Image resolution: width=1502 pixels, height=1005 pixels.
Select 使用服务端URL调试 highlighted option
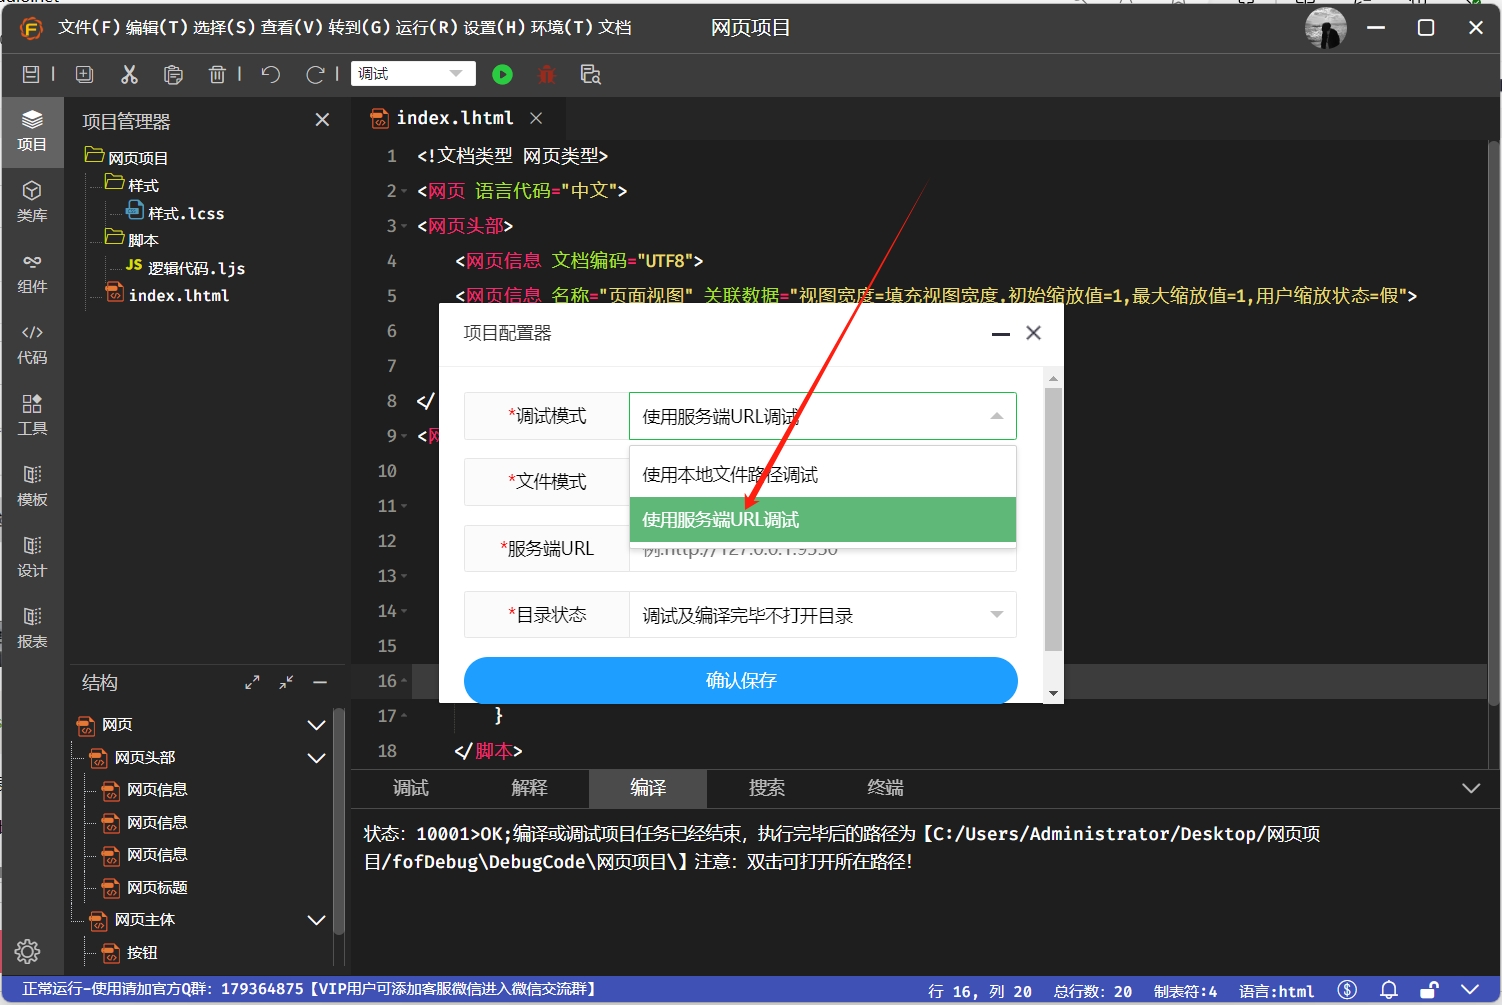pyautogui.click(x=823, y=519)
